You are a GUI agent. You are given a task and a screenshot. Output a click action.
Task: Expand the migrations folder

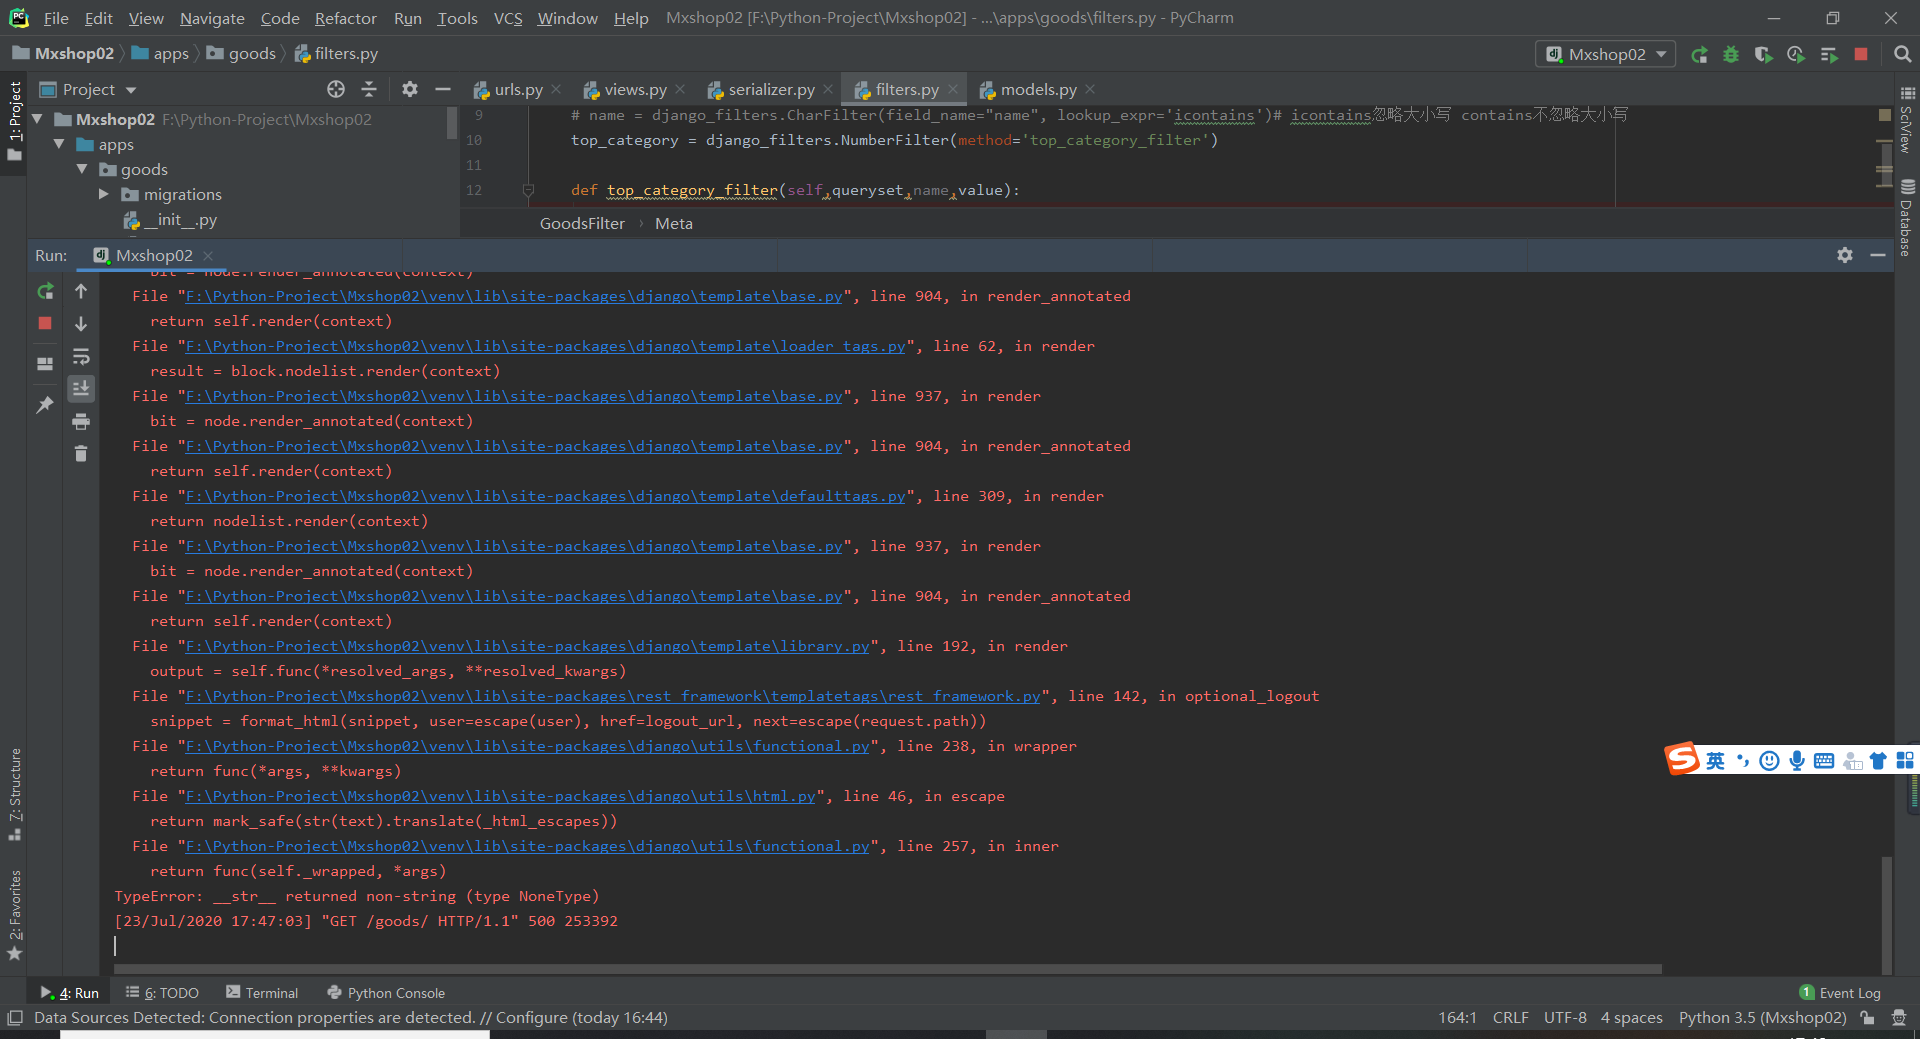(x=104, y=195)
